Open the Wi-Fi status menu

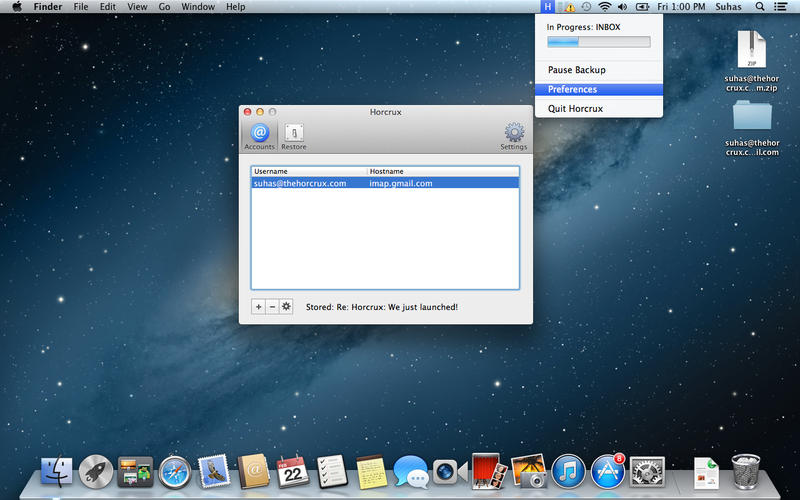point(604,7)
